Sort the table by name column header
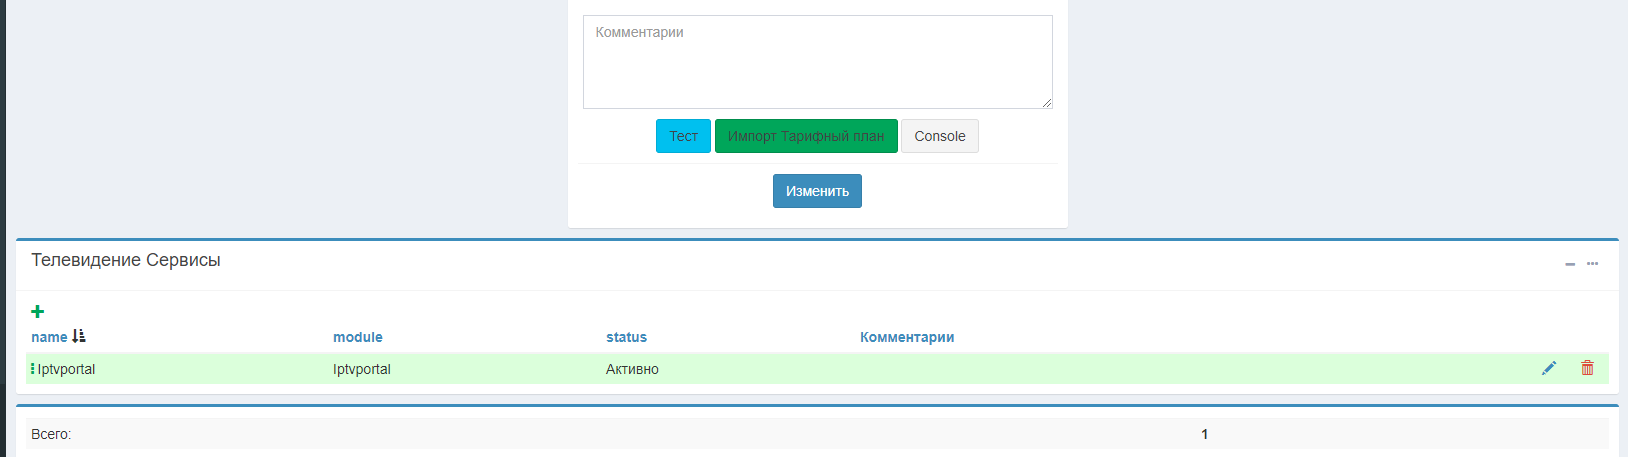 coord(49,337)
